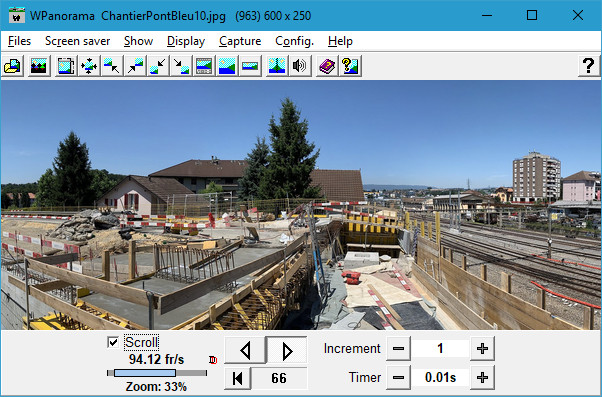Viewport: 602px width, 397px height.
Task: Open the Files menu
Action: [19, 41]
